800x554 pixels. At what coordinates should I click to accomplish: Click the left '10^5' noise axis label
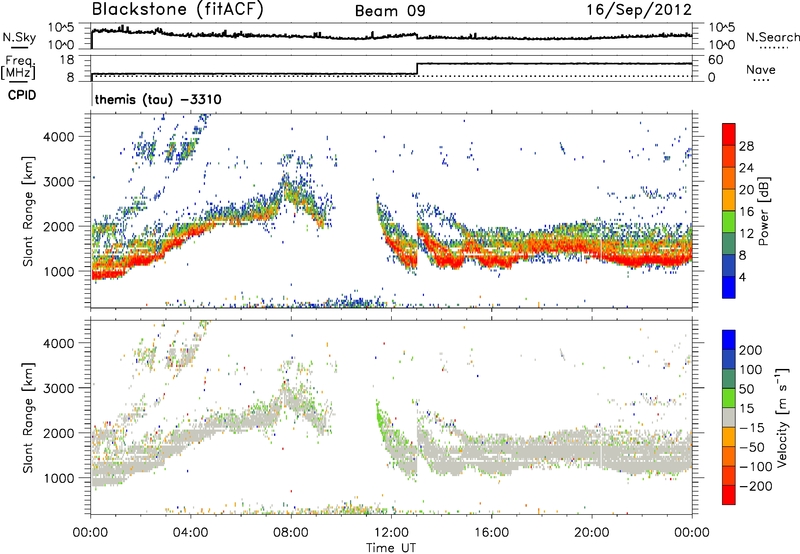[61, 28]
